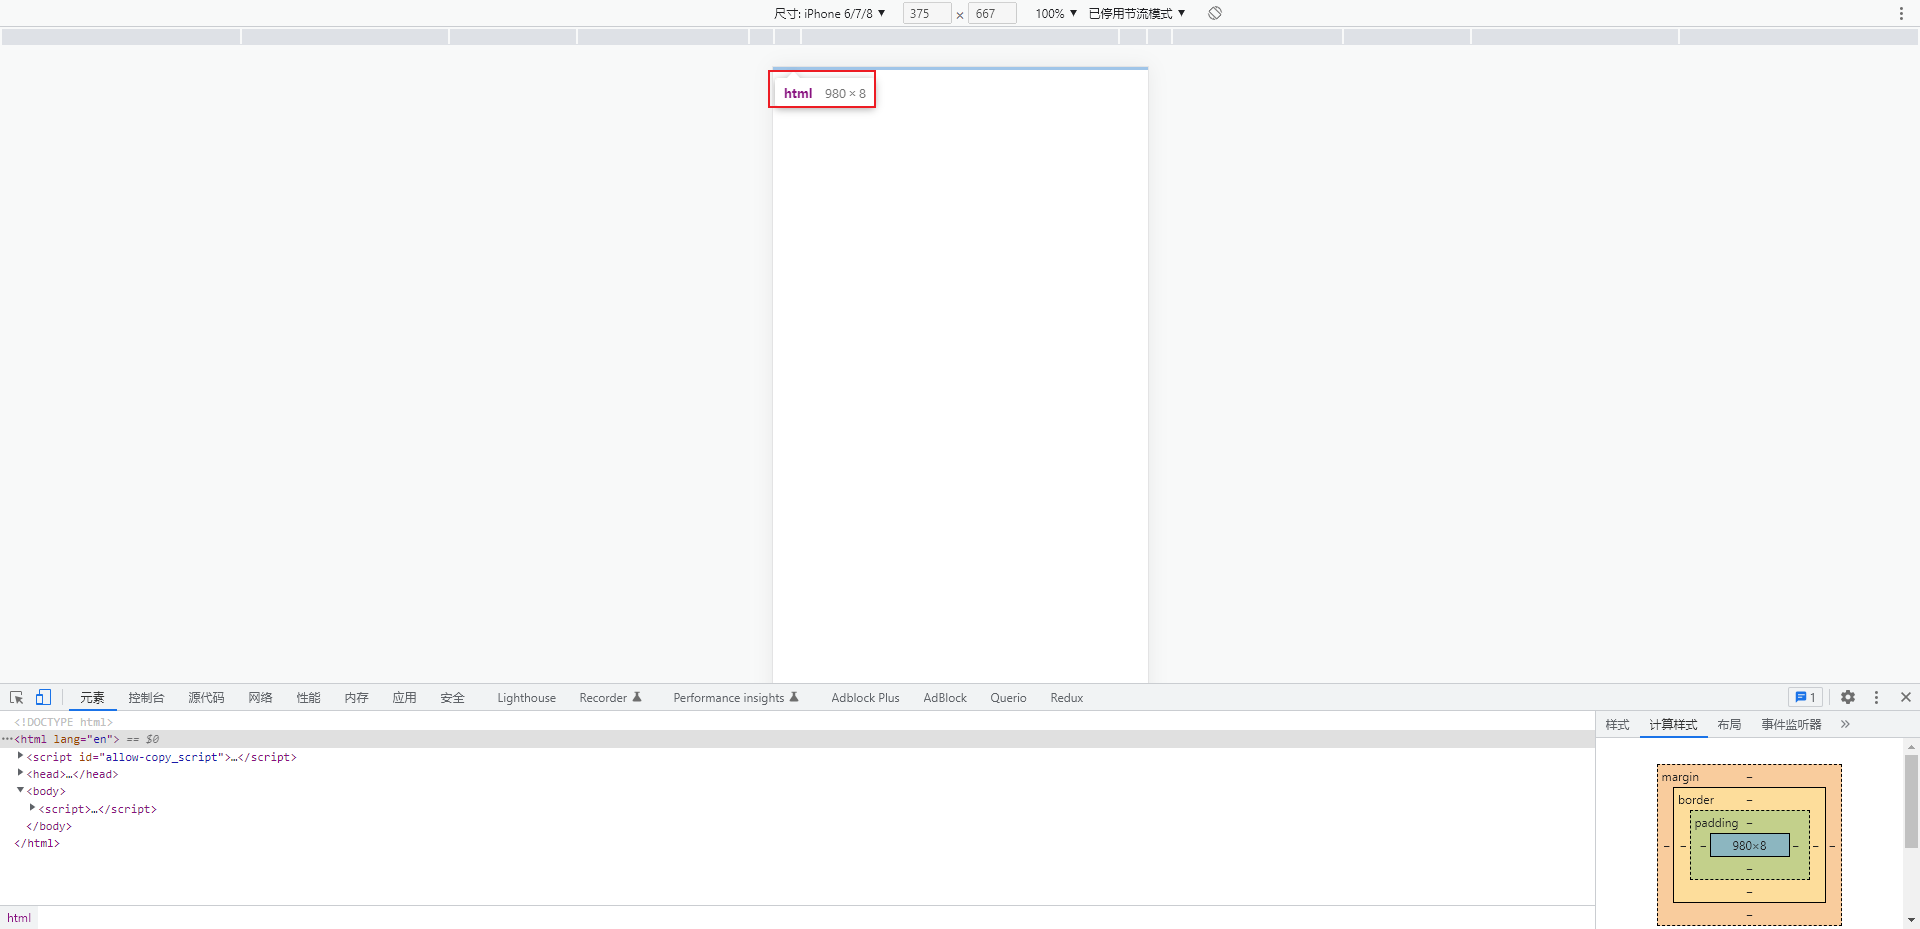Switch to the 计算样式 sidebar tab

(1673, 724)
